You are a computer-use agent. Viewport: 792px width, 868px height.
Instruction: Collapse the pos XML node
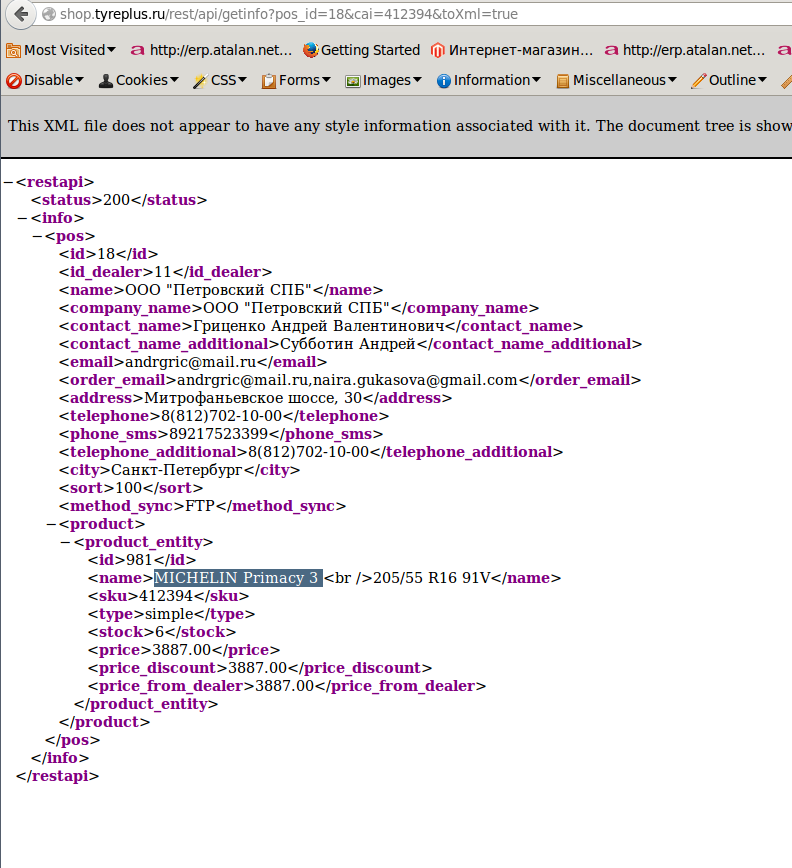(37, 236)
